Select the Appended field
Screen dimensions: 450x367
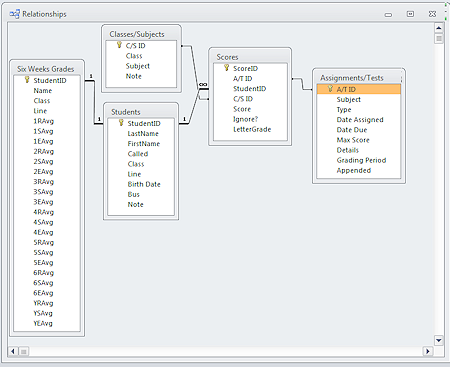pyautogui.click(x=354, y=170)
